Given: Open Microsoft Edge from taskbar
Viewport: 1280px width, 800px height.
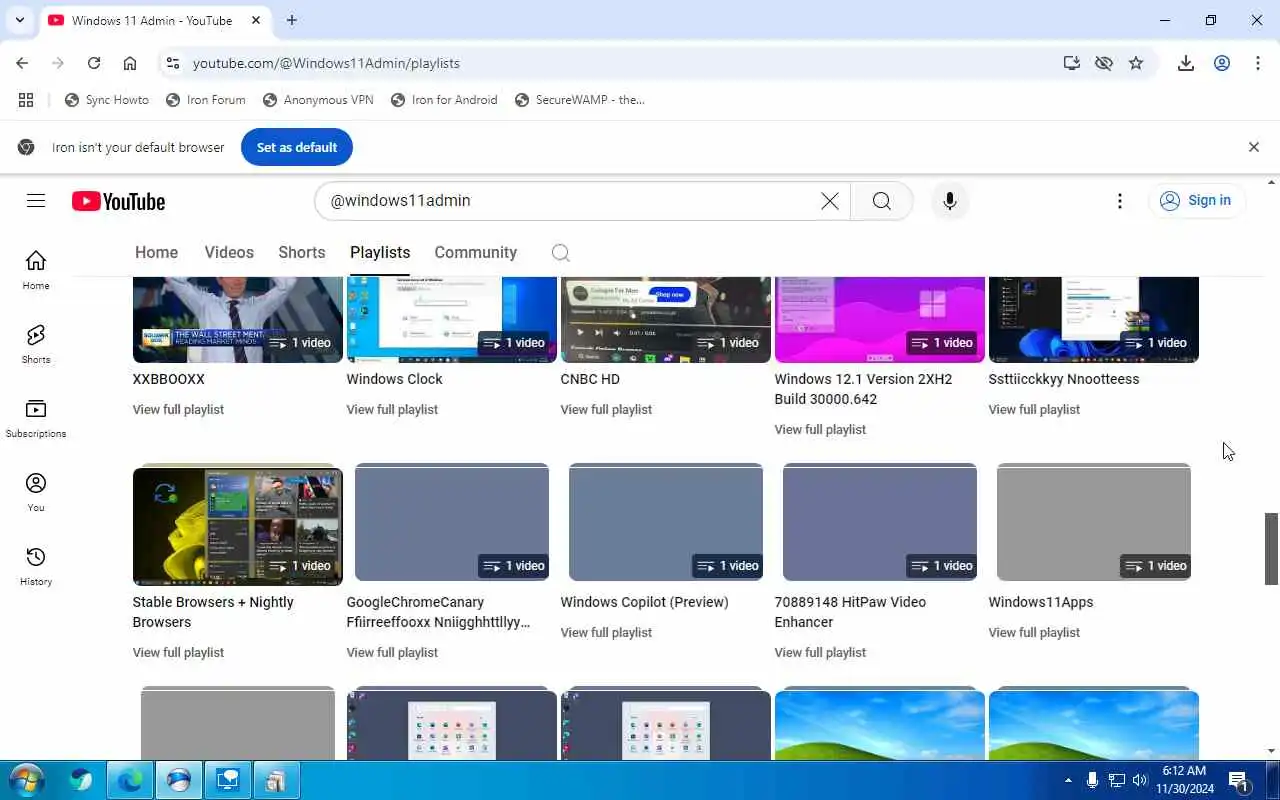Looking at the screenshot, I should coord(130,780).
